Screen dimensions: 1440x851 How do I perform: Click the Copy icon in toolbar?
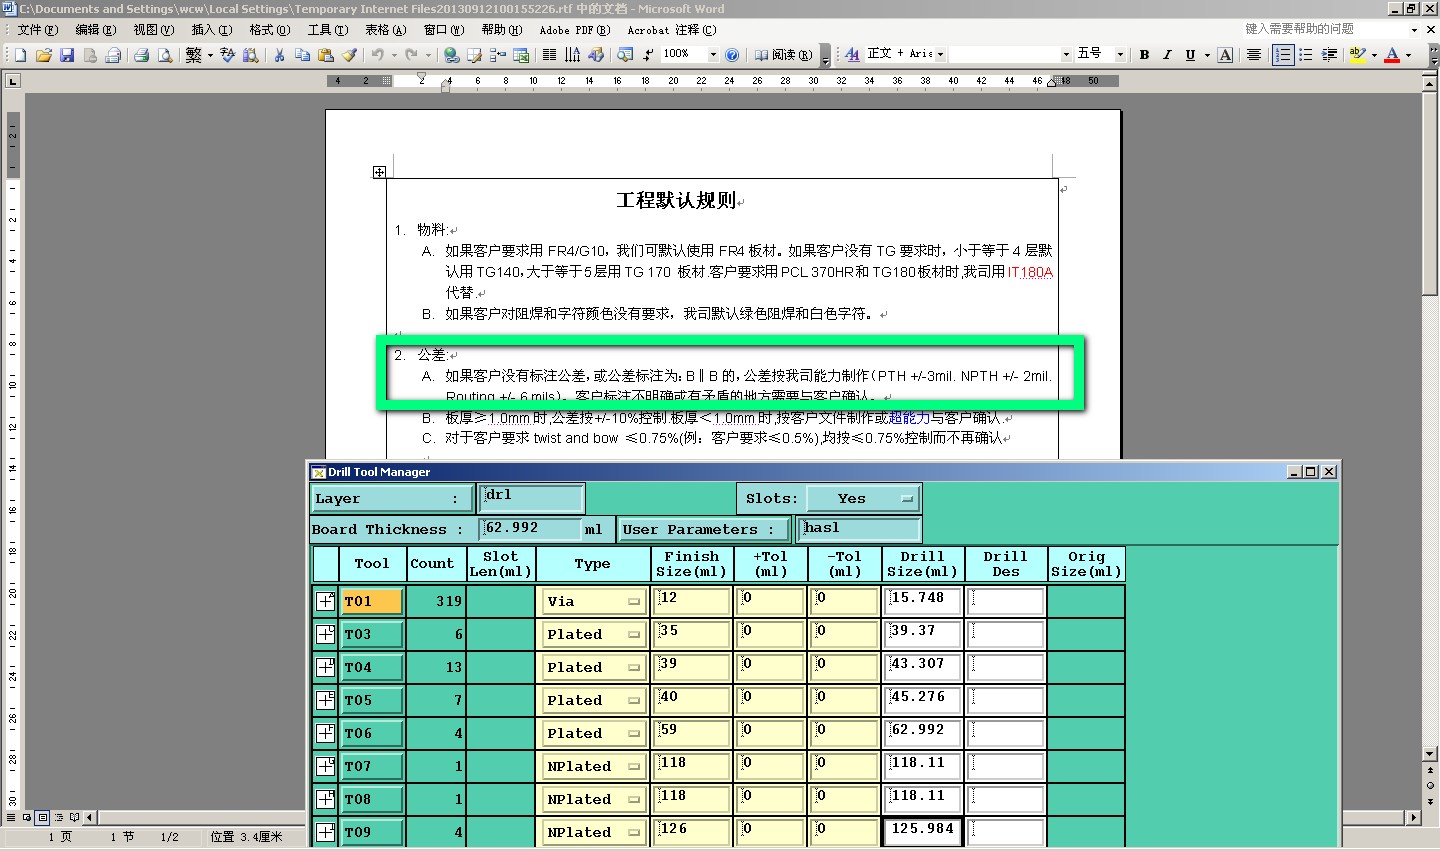pos(302,55)
